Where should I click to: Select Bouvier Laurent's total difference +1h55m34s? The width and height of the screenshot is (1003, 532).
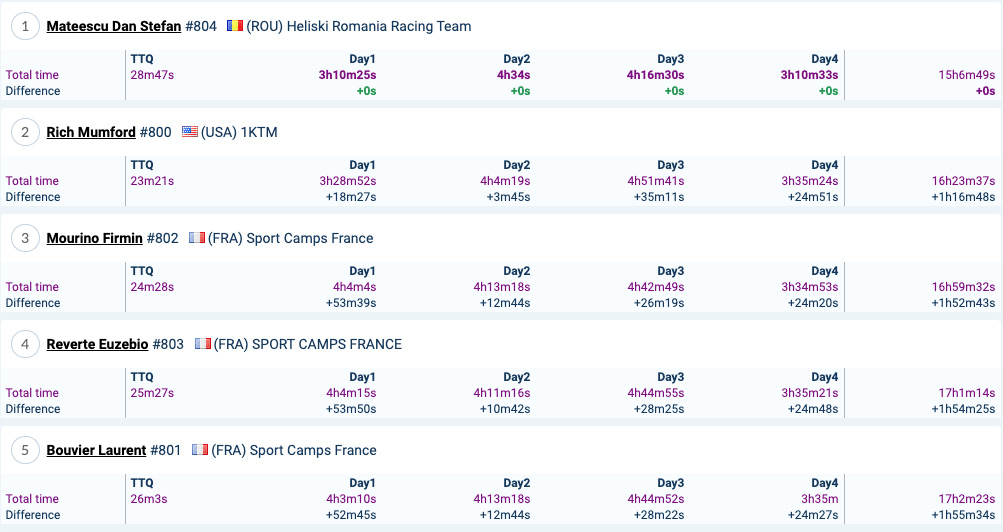[x=963, y=515]
